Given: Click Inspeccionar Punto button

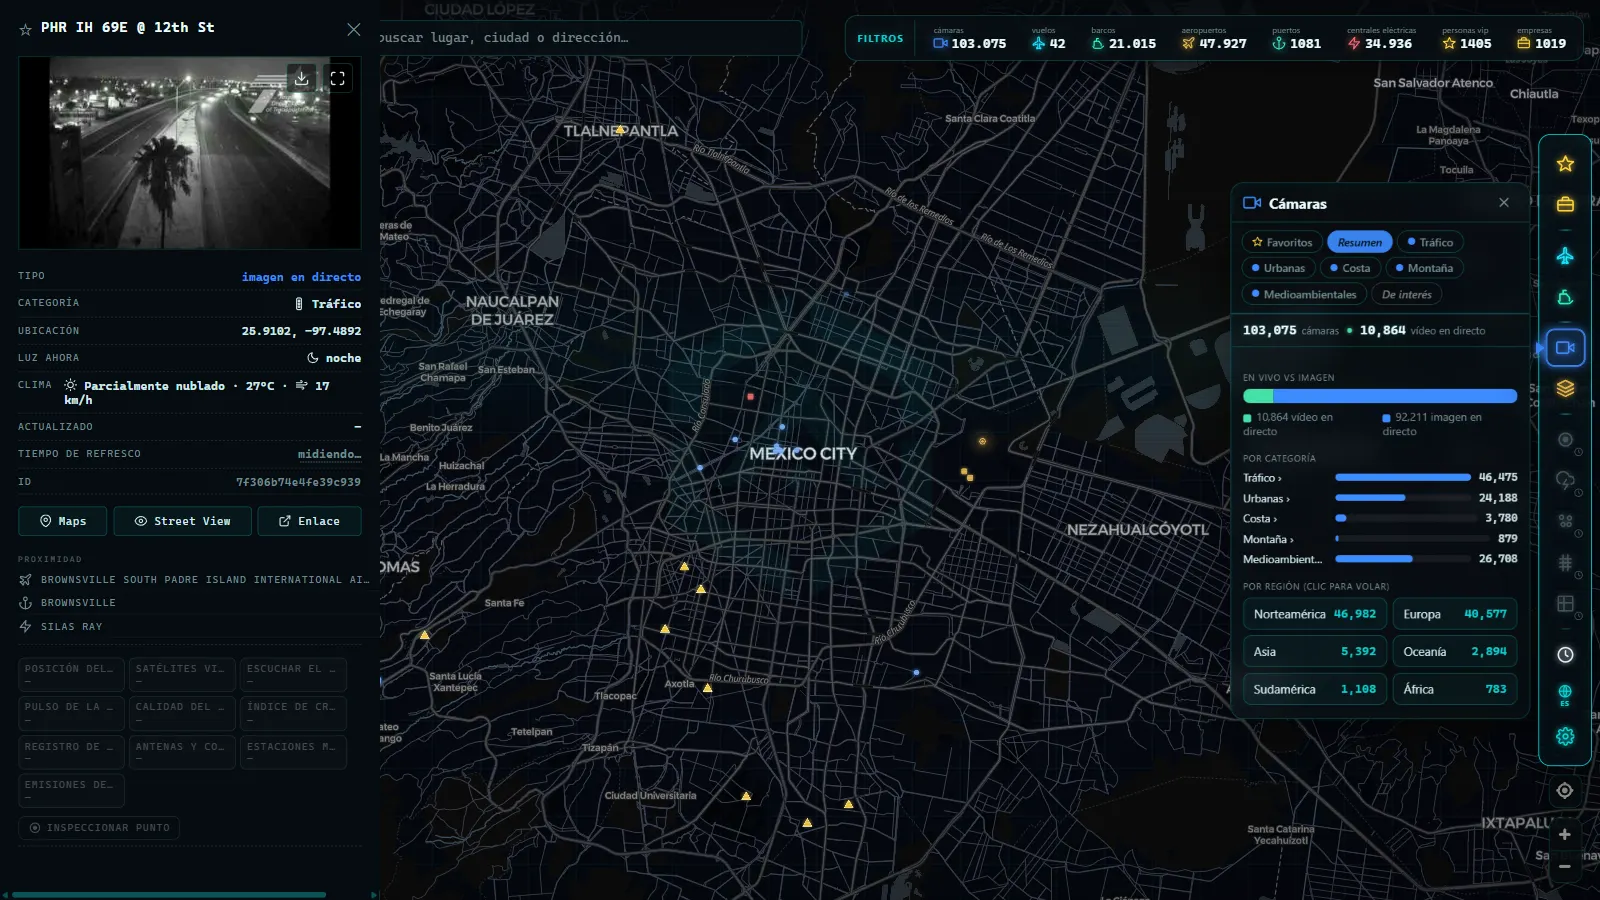Looking at the screenshot, I should [99, 828].
